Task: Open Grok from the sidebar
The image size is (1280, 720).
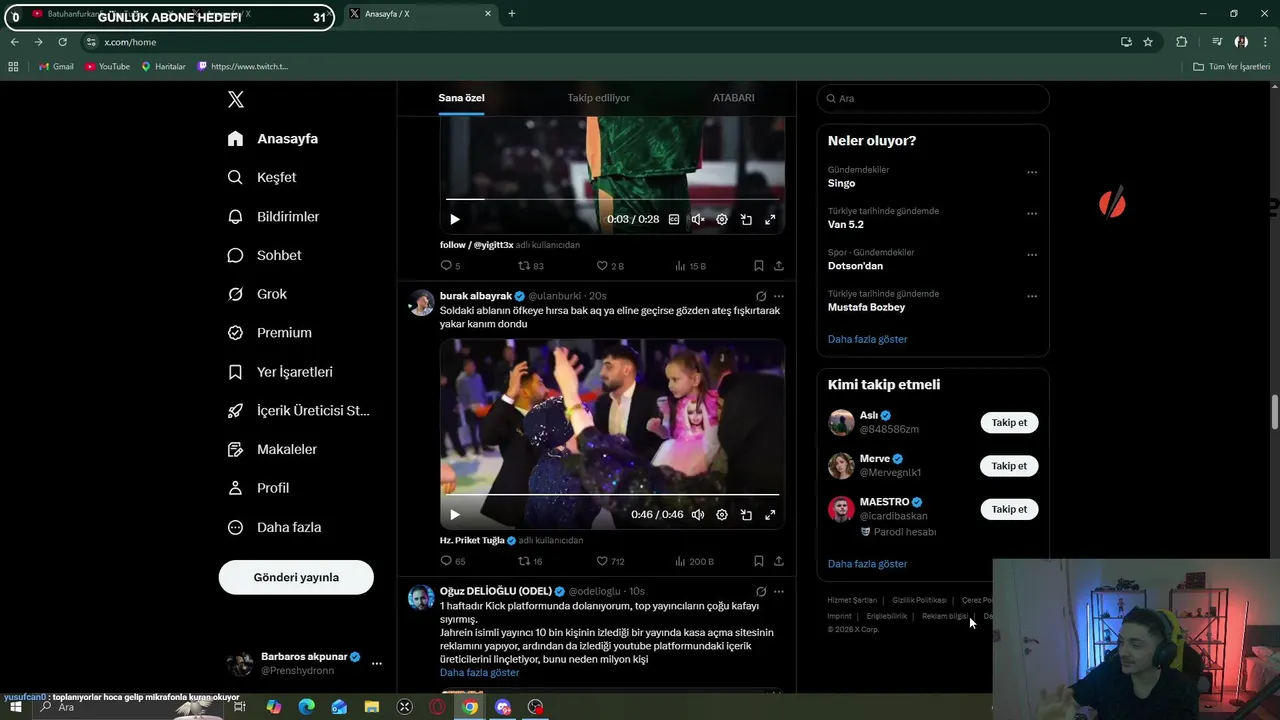Action: [257, 294]
